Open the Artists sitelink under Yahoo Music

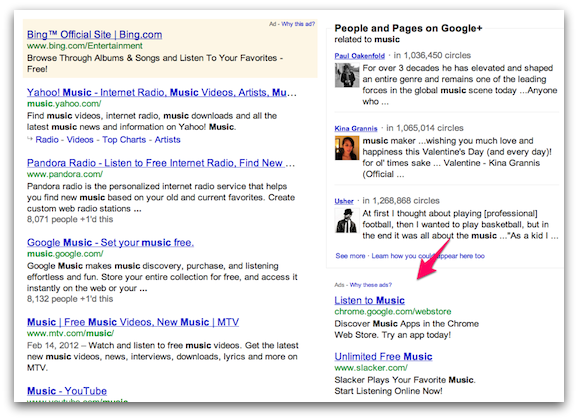[167, 140]
